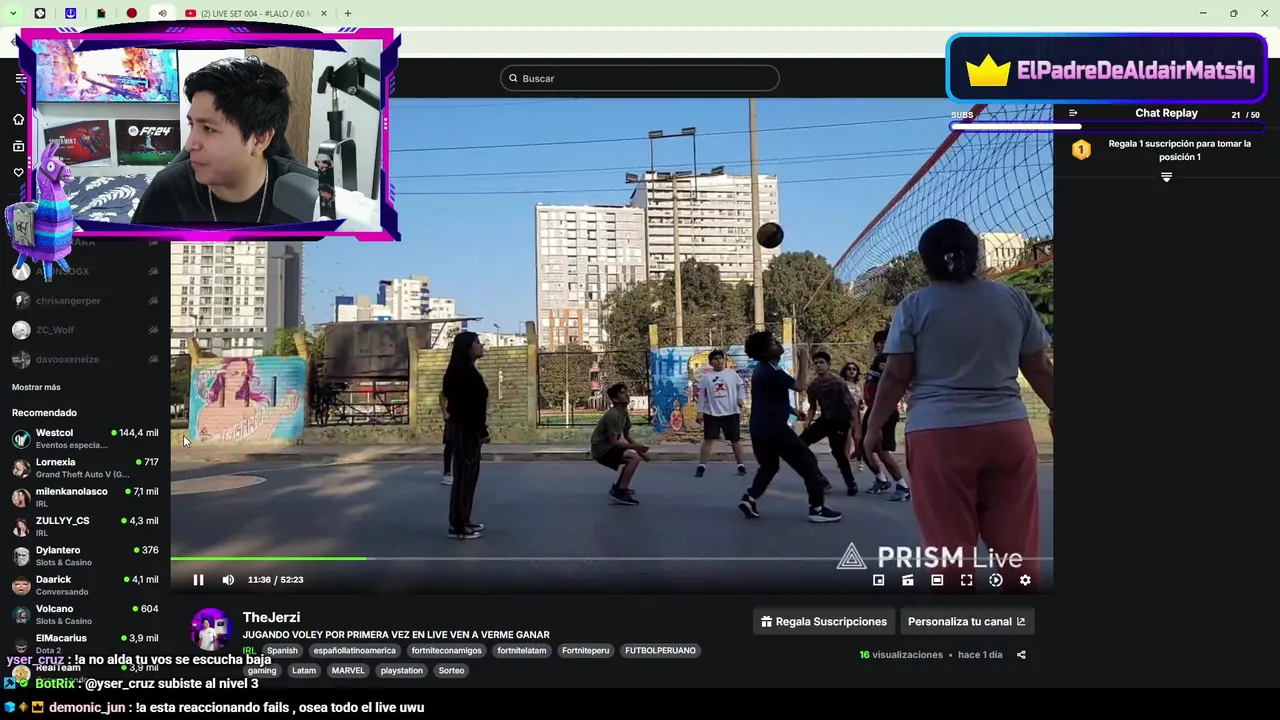The image size is (1280, 720).
Task: Click the 16 visualizaciones view count
Action: [x=901, y=655]
